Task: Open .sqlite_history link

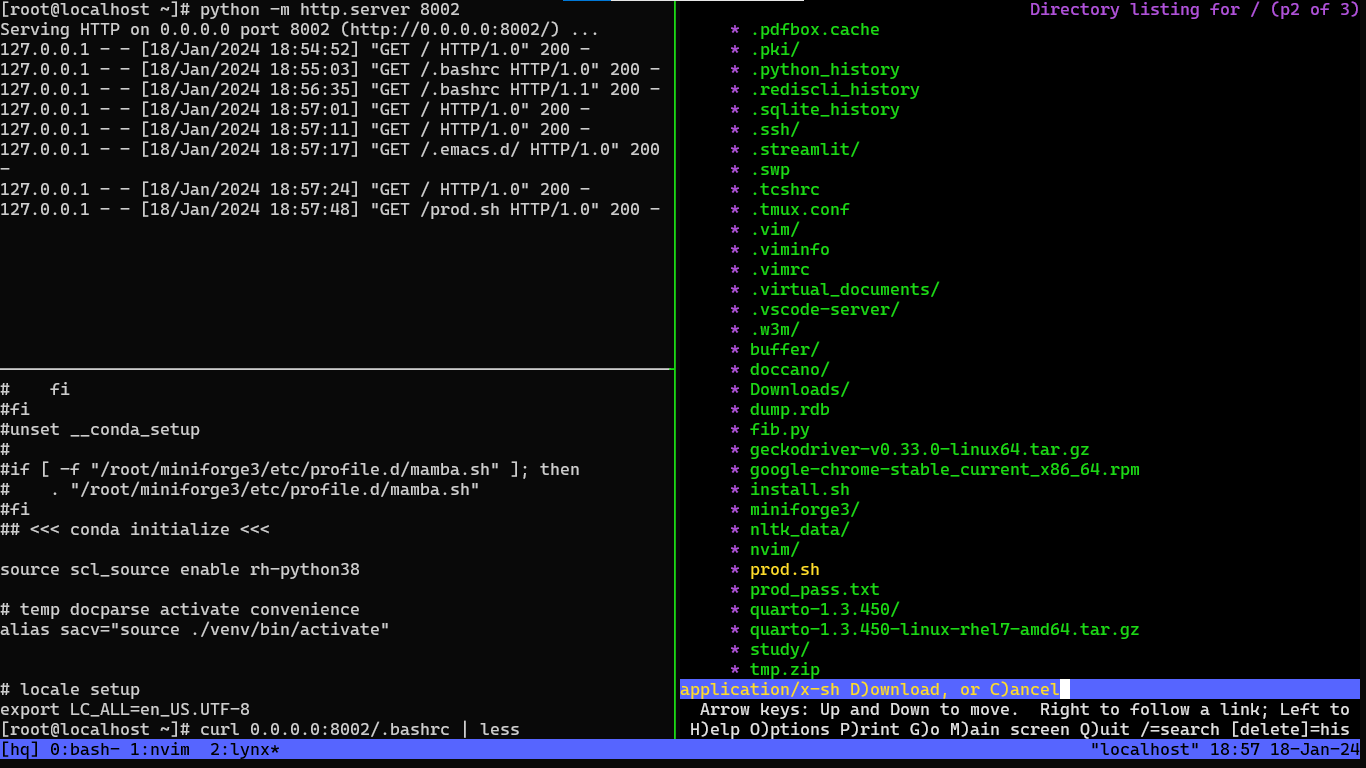Action: pyautogui.click(x=825, y=110)
